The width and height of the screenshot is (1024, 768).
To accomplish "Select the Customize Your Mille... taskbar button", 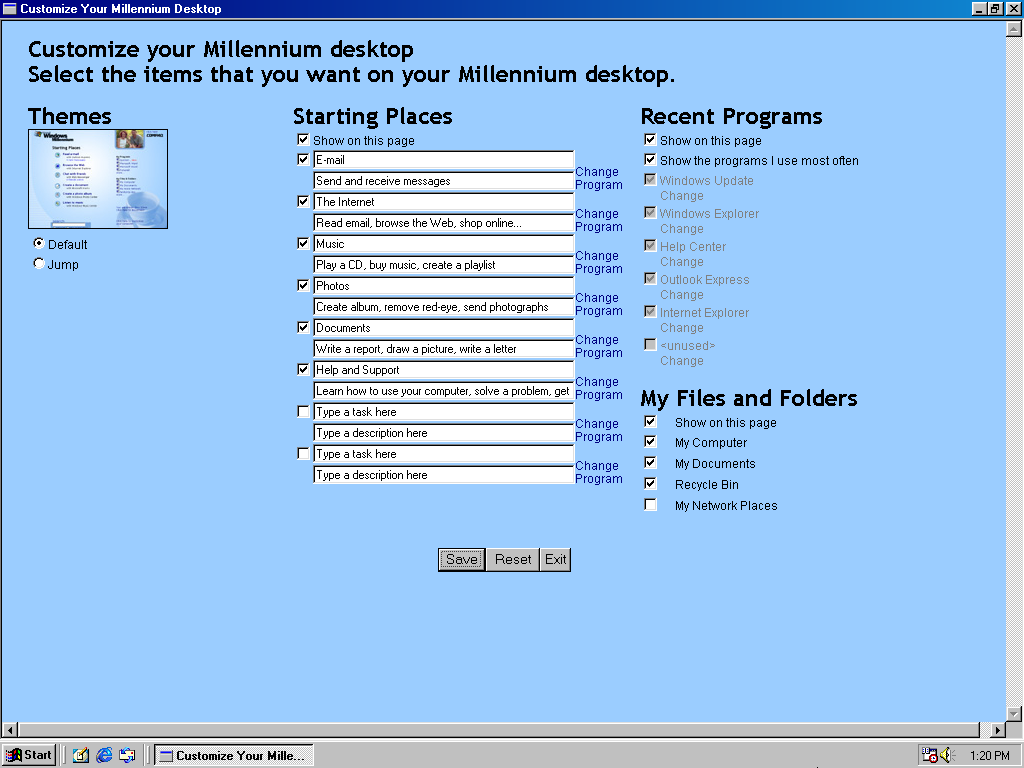I will click(x=234, y=755).
